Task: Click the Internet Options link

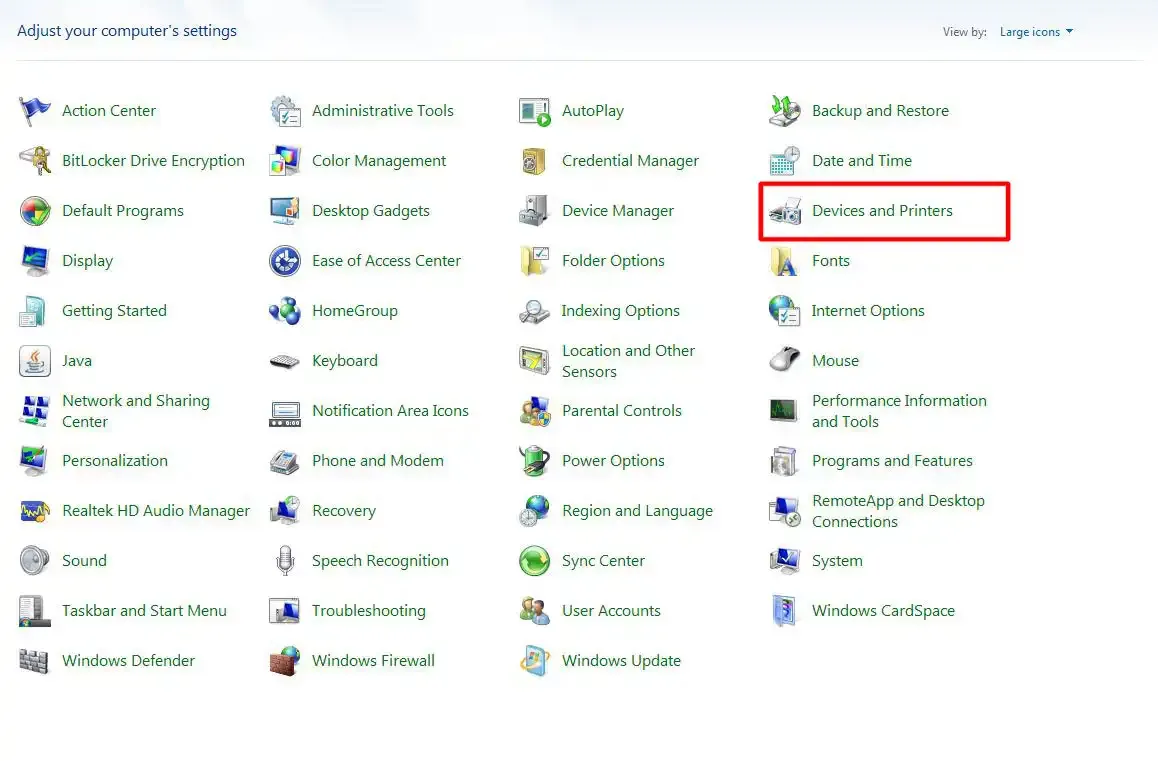Action: pyautogui.click(x=867, y=311)
